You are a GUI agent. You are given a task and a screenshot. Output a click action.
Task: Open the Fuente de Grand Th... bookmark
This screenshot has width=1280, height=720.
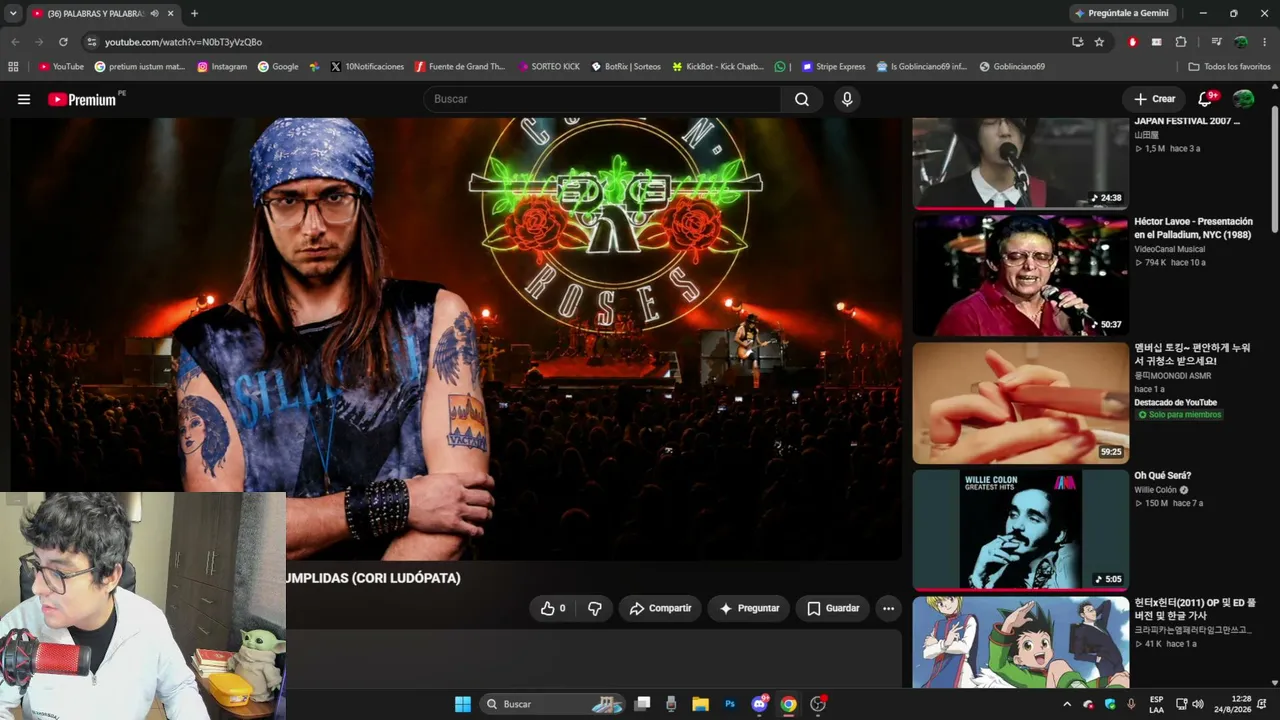pyautogui.click(x=459, y=67)
